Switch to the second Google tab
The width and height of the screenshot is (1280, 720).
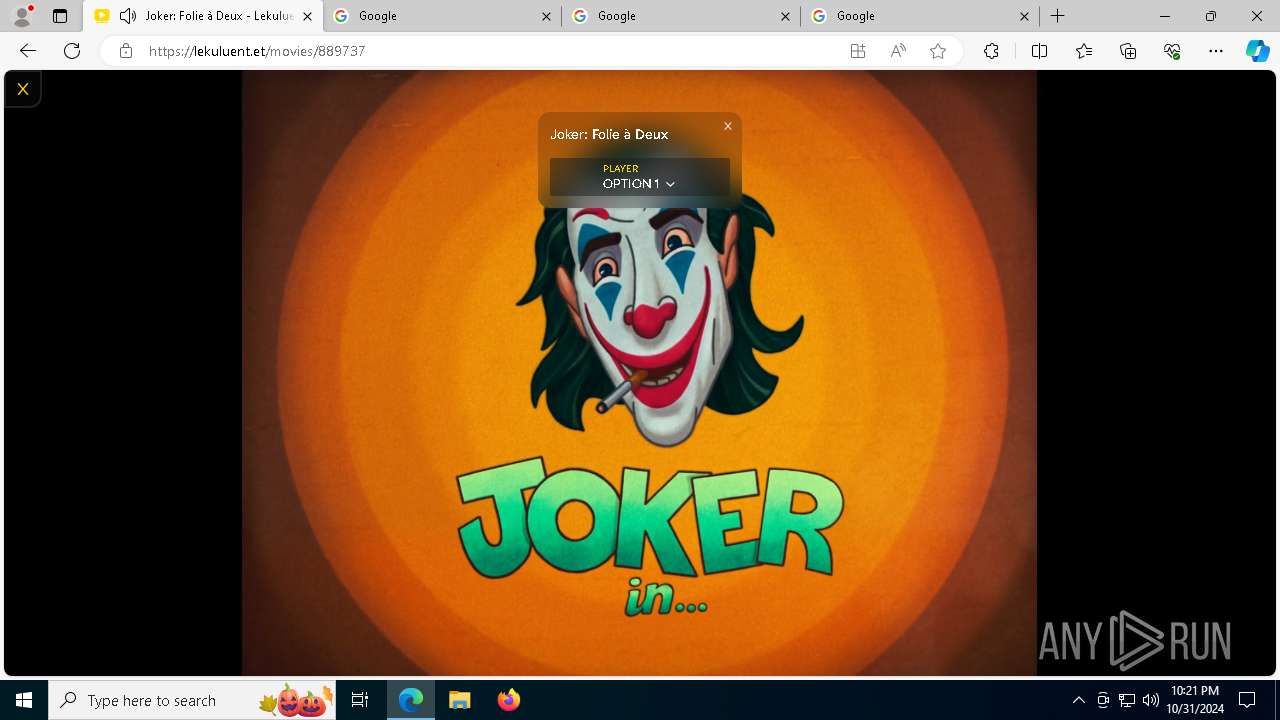pos(681,16)
